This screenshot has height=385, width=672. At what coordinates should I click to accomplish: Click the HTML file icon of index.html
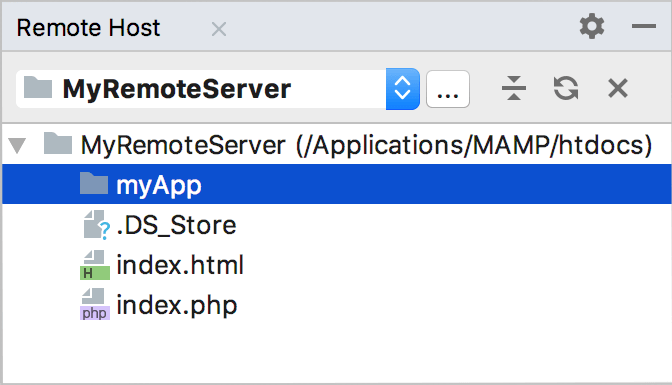(95, 265)
